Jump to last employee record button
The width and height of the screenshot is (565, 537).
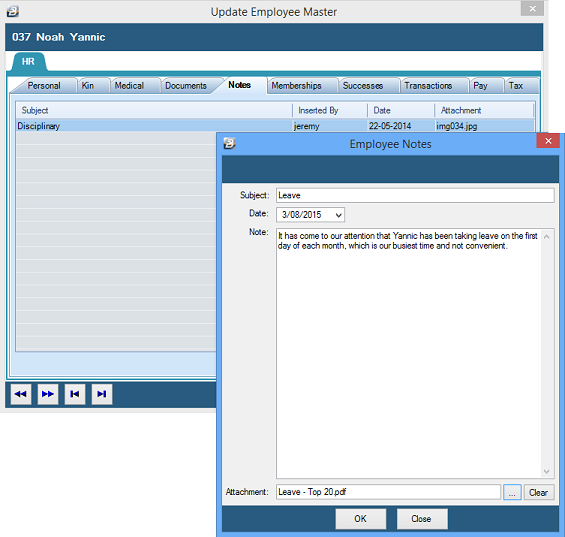point(102,394)
